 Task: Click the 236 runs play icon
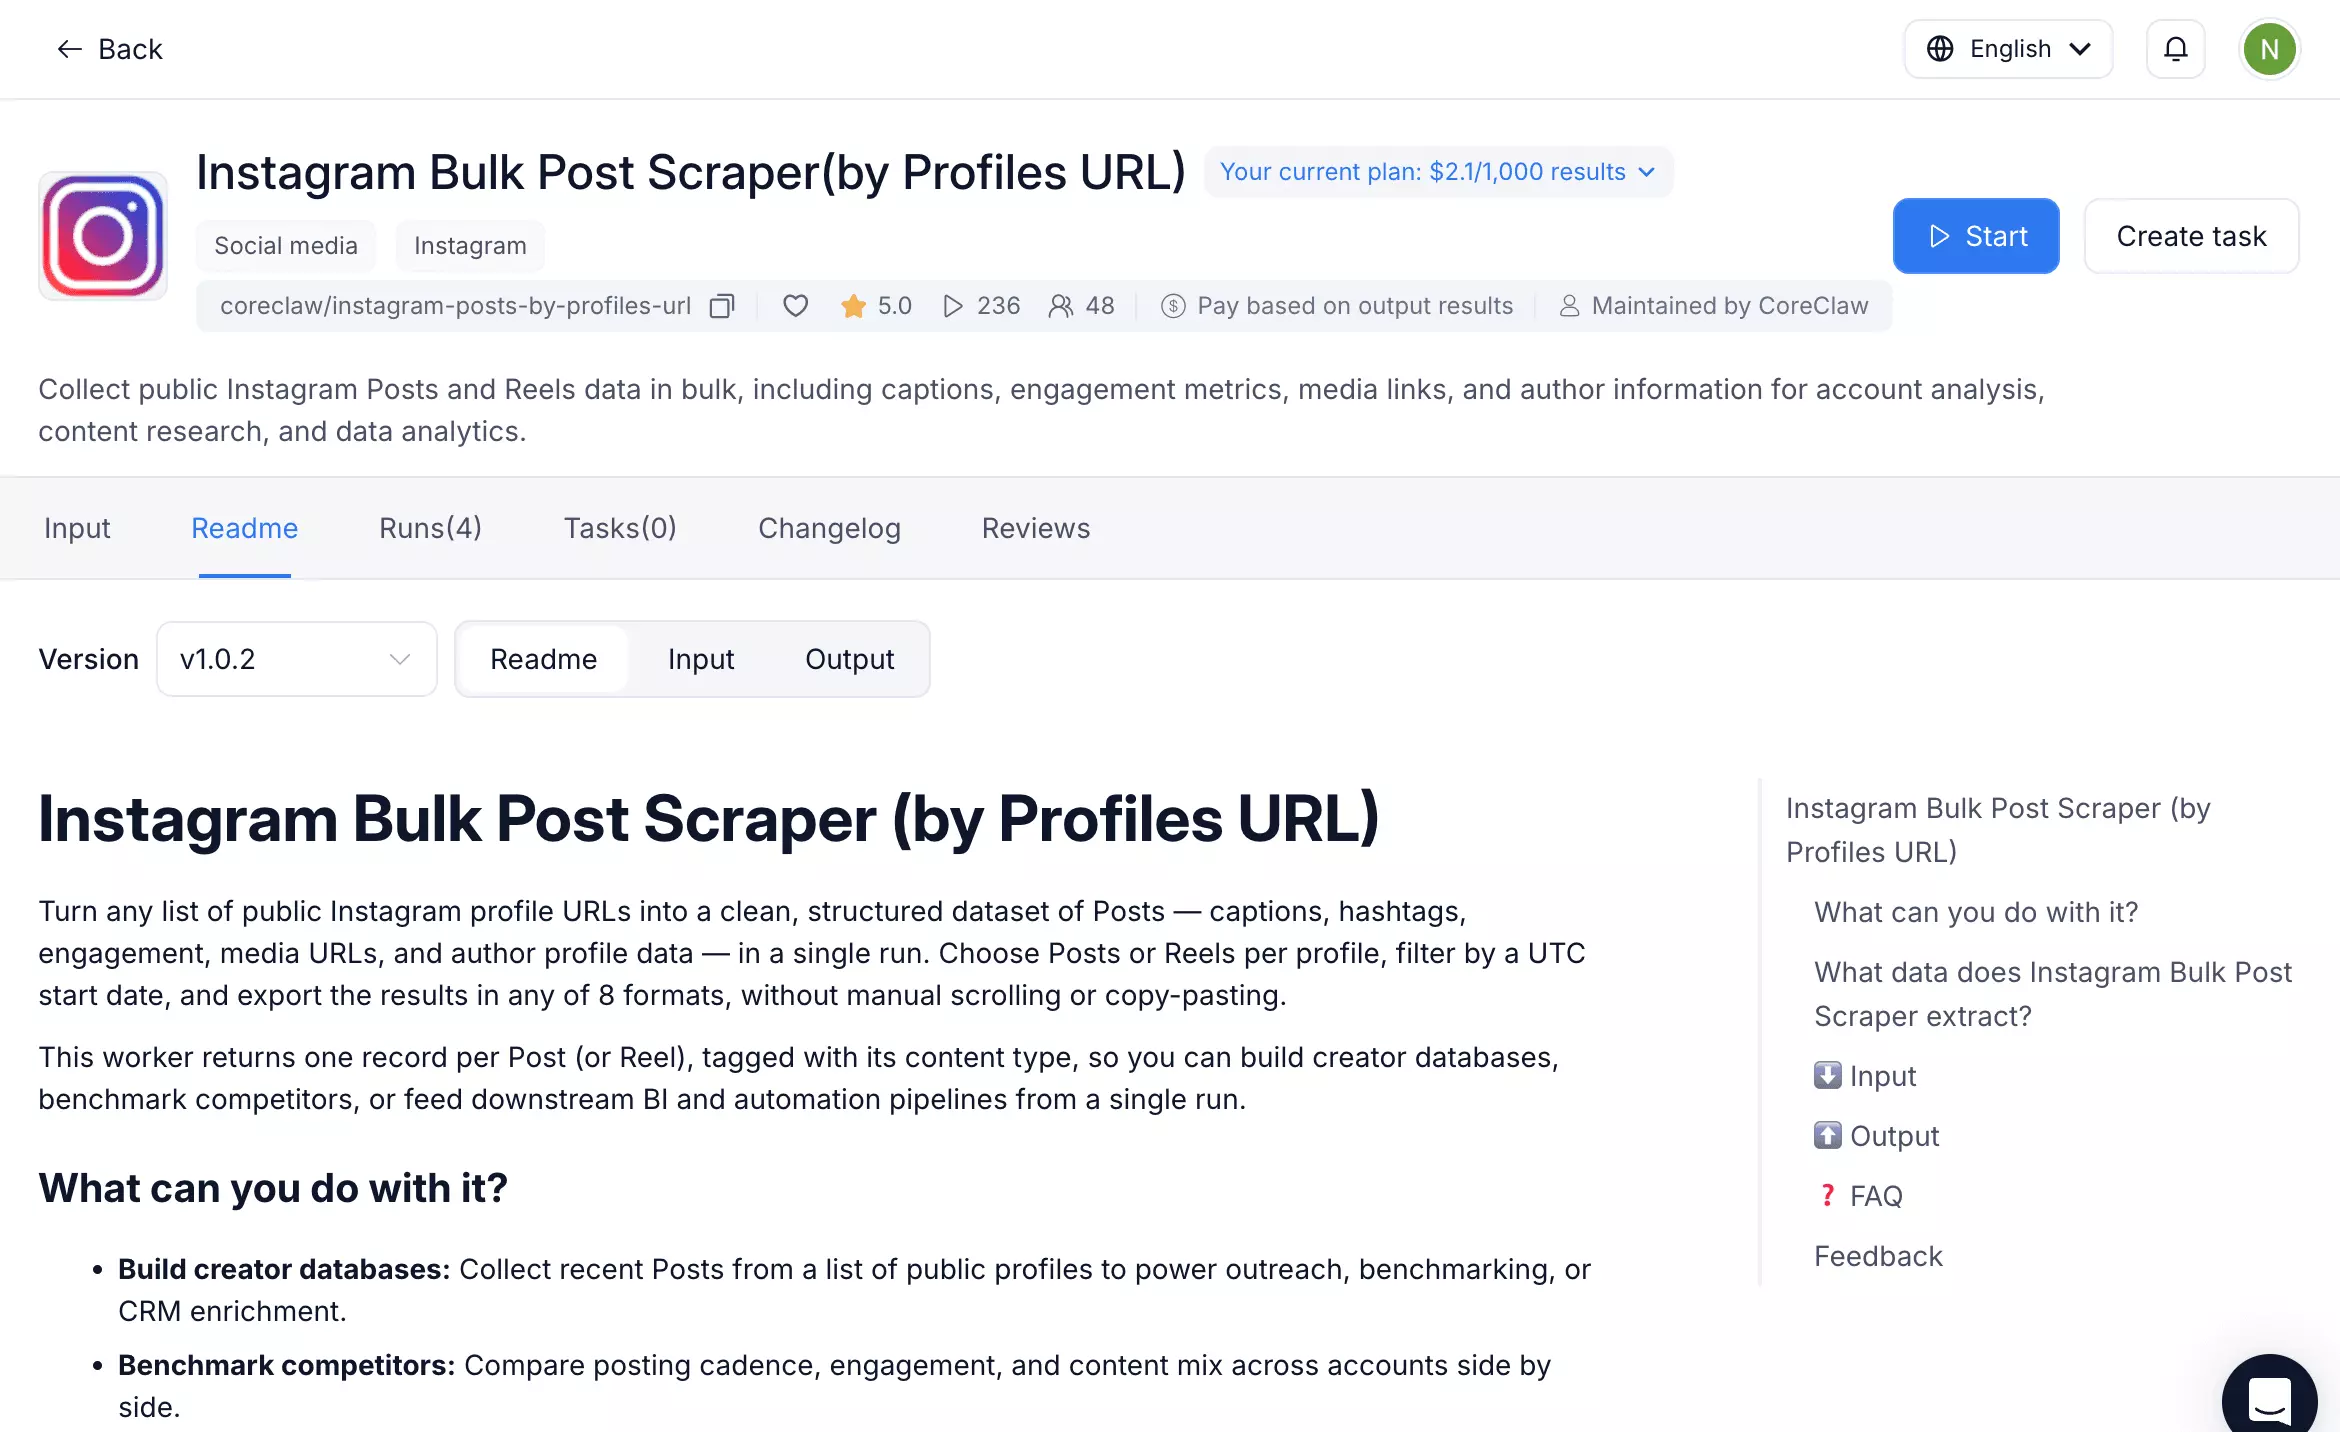[x=953, y=306]
